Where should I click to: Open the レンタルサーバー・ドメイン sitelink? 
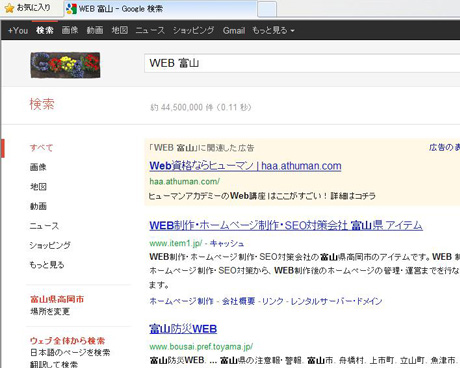click(x=336, y=301)
